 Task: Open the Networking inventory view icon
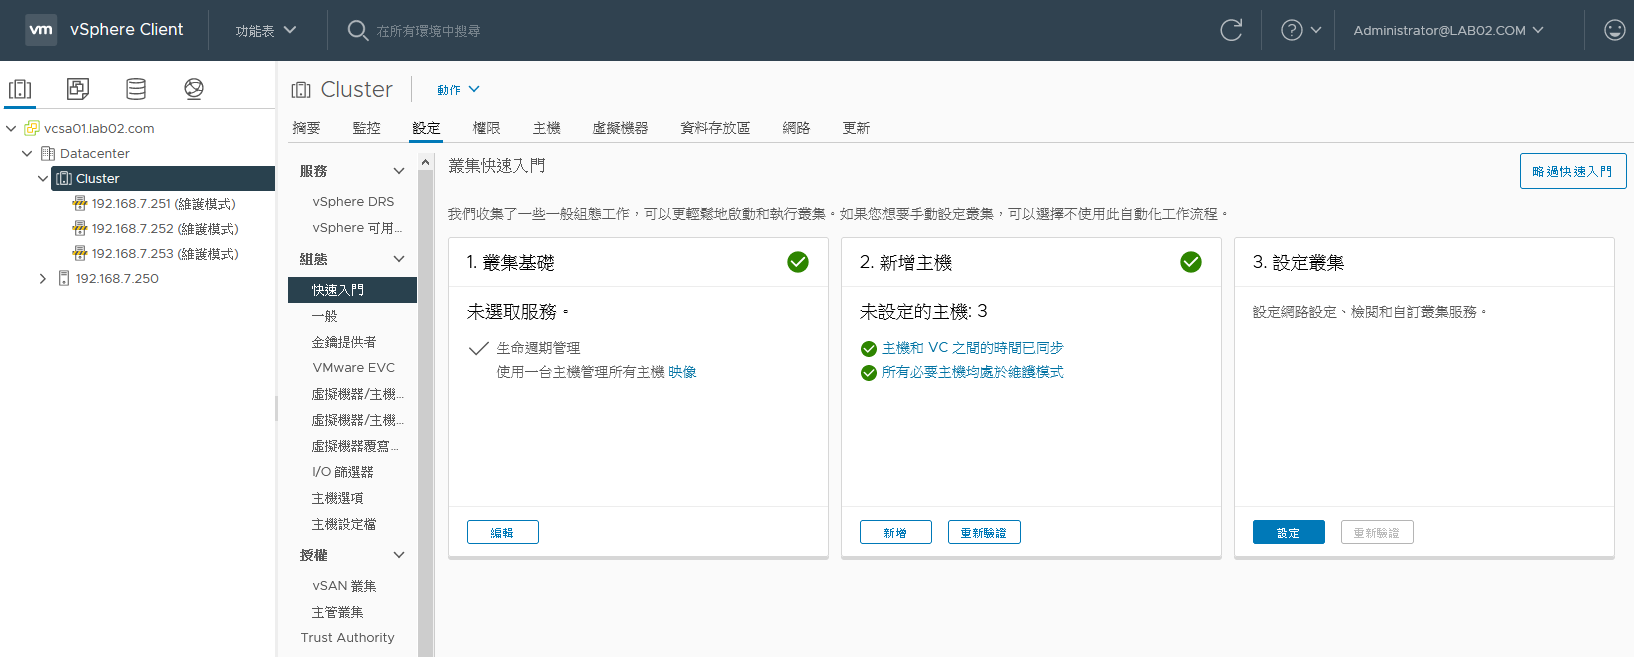click(194, 89)
